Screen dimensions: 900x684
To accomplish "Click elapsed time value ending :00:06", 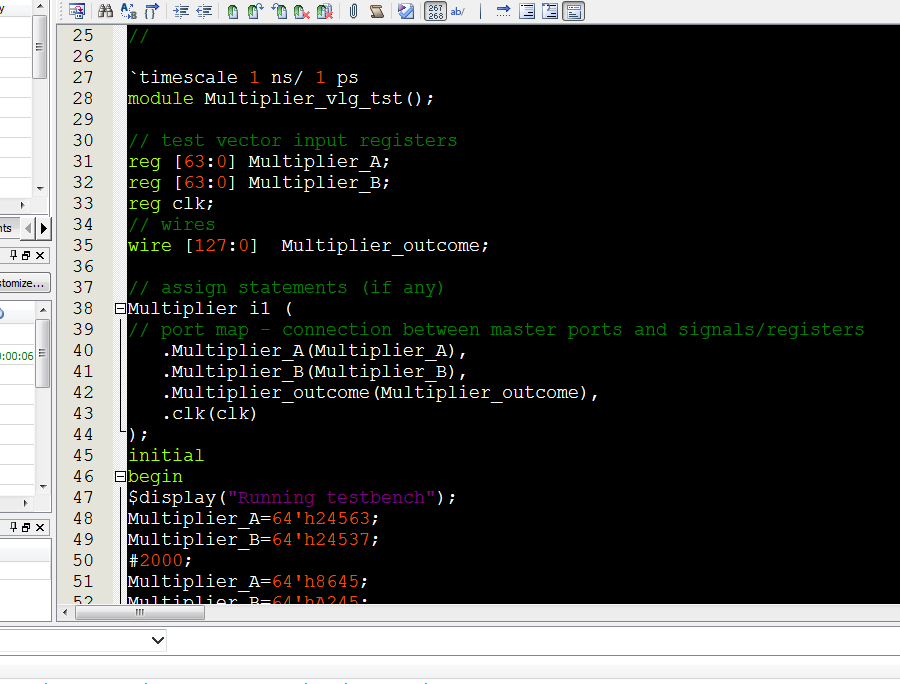I will (17, 356).
